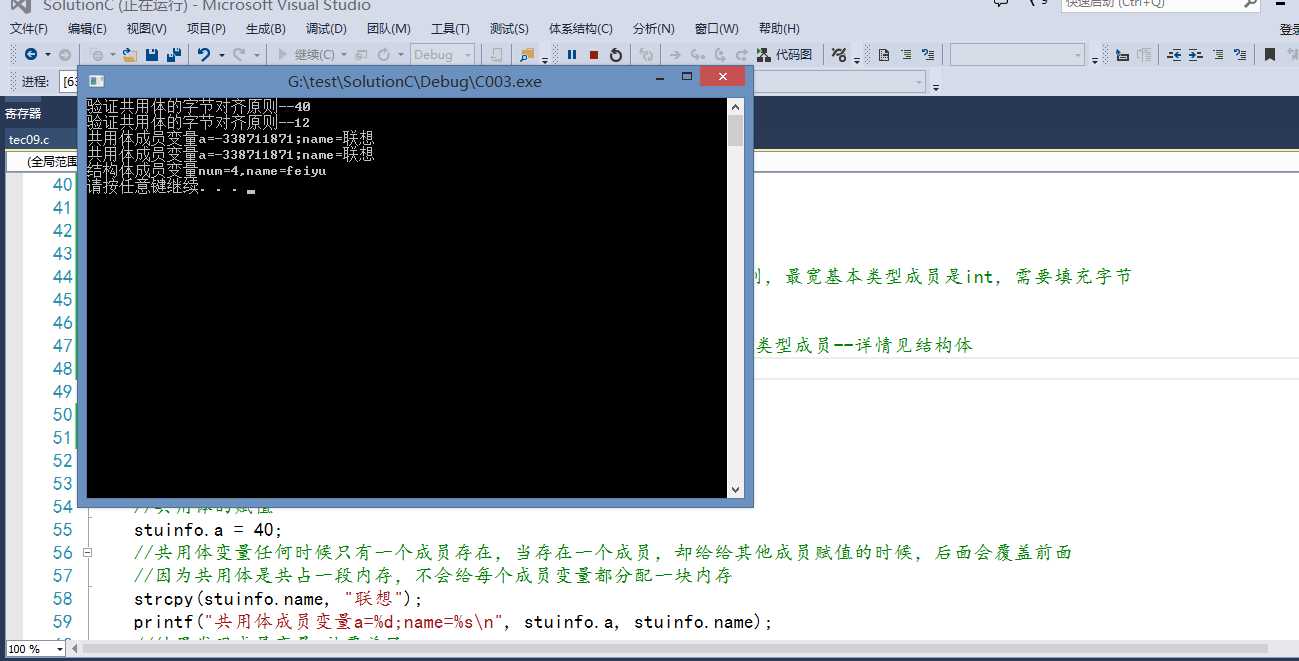Open the 文件(F) menu

pos(29,28)
